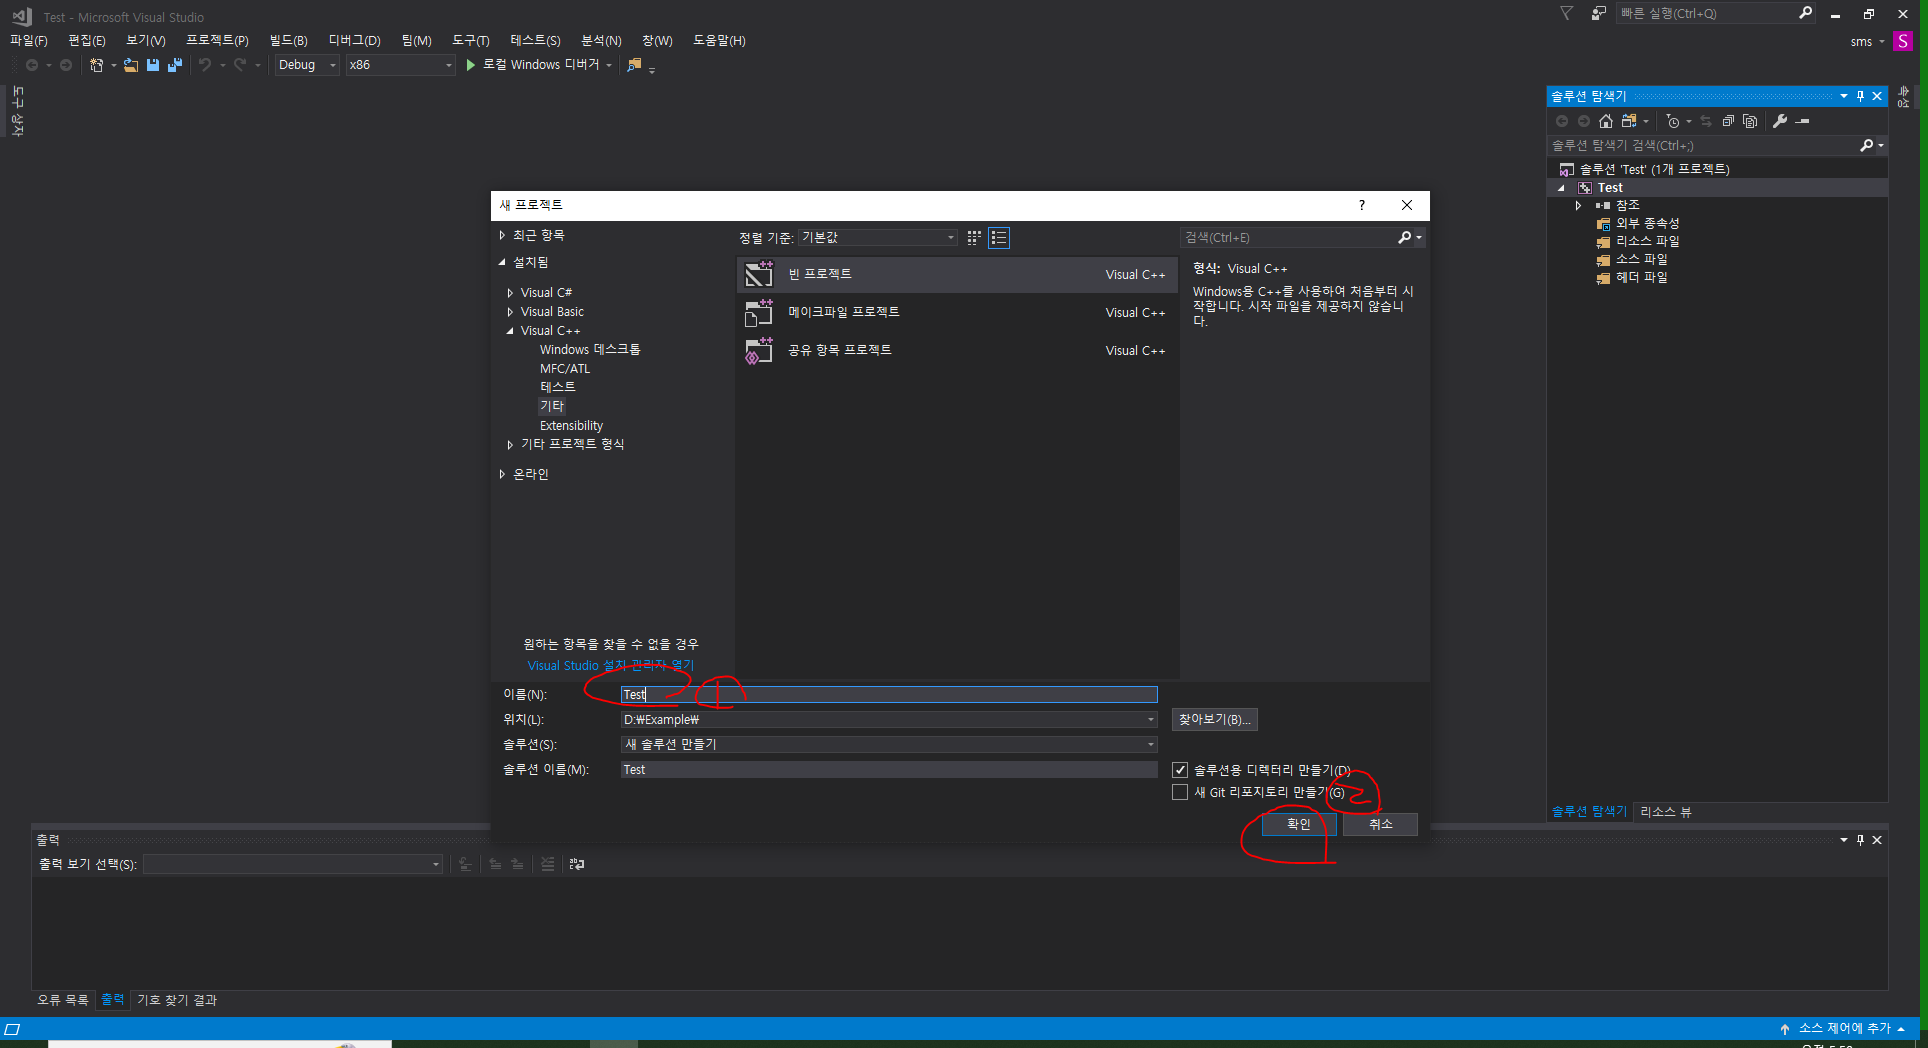The image size is (1928, 1048).
Task: Expand the 온라인 category
Action: click(502, 474)
